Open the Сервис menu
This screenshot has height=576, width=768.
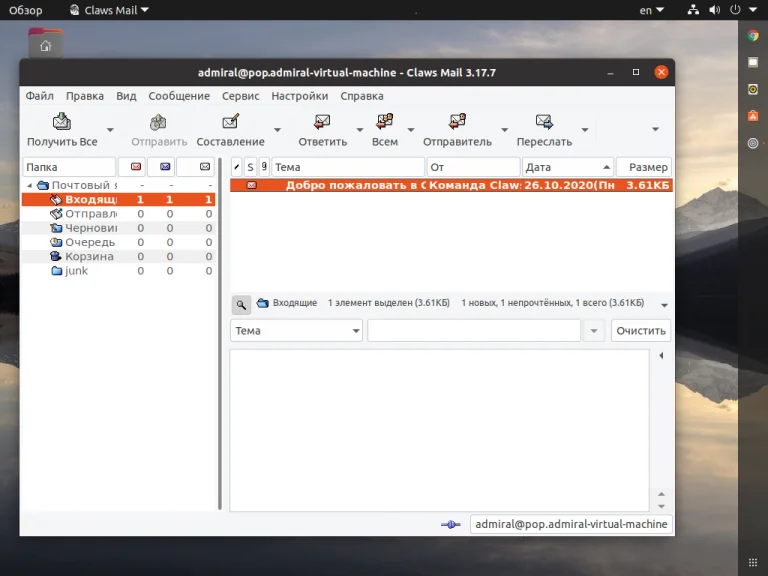point(240,96)
